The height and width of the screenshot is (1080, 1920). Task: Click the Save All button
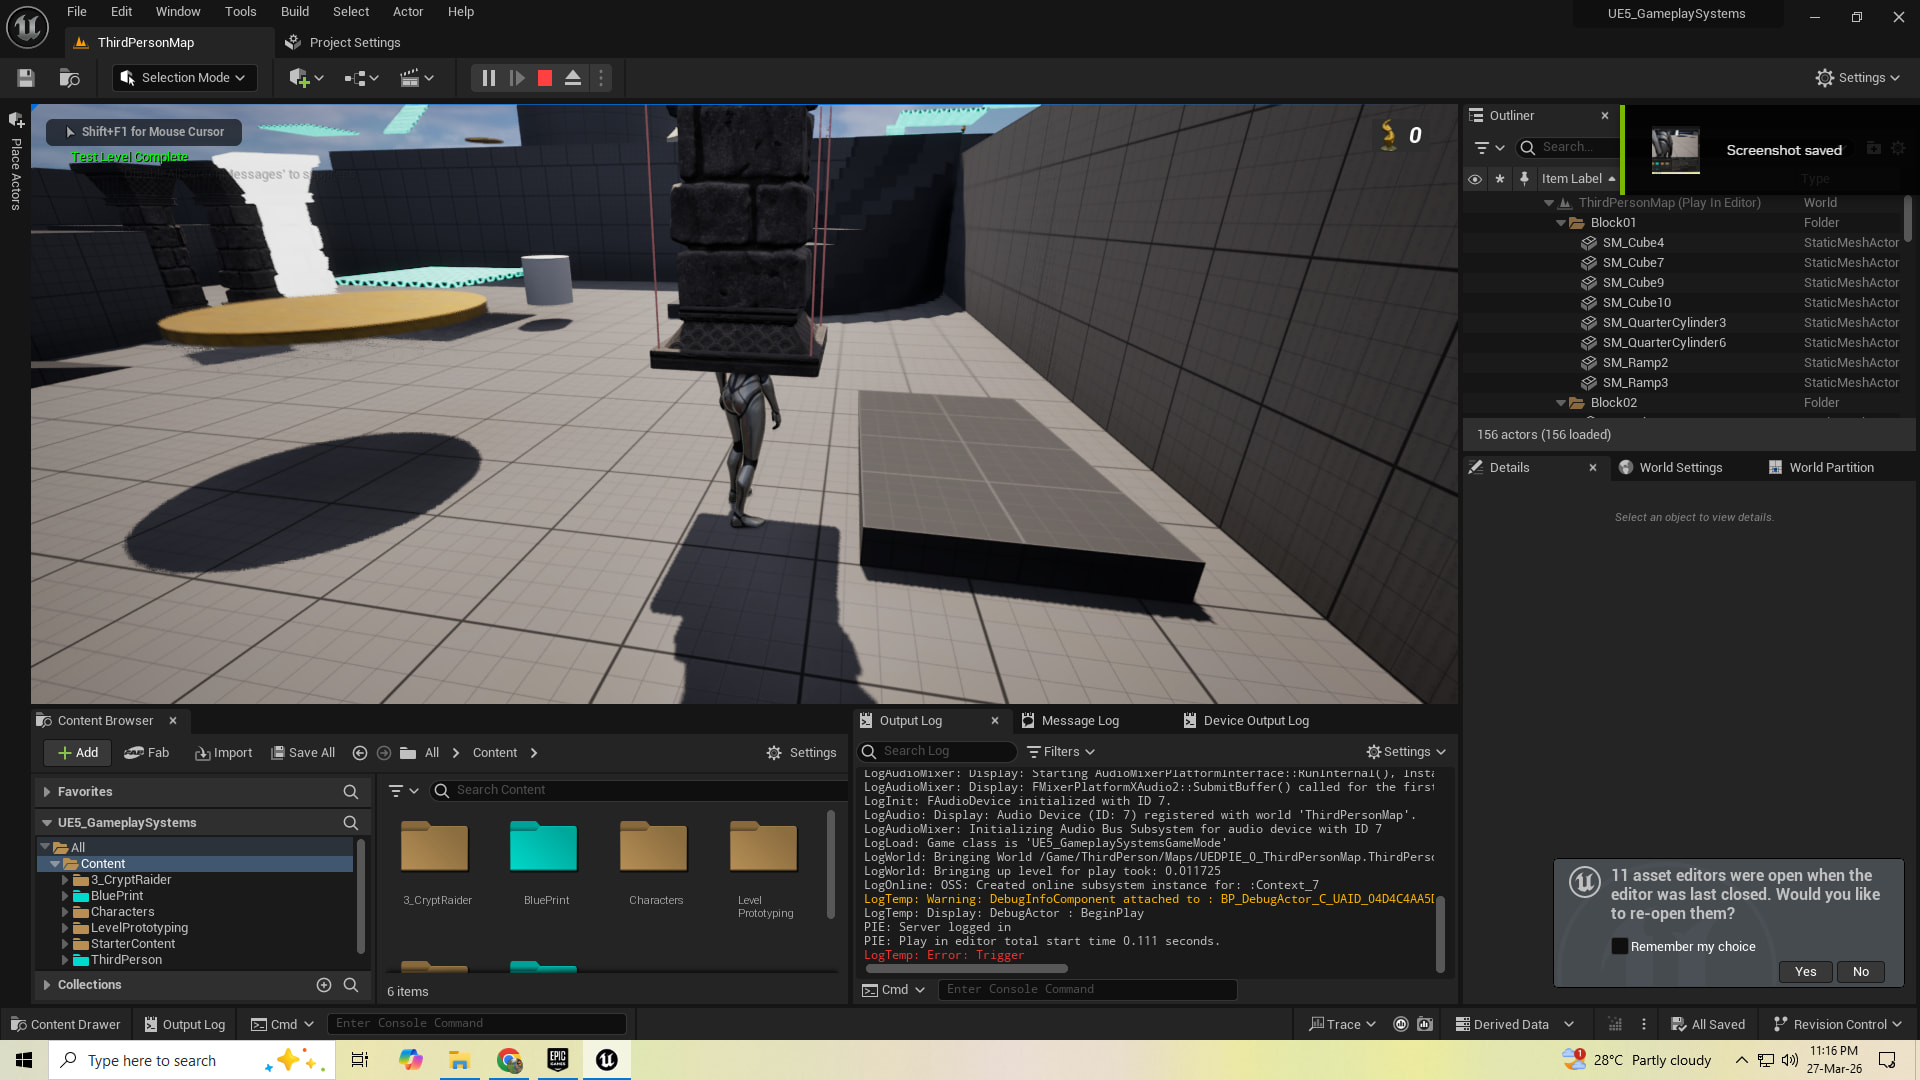point(303,753)
